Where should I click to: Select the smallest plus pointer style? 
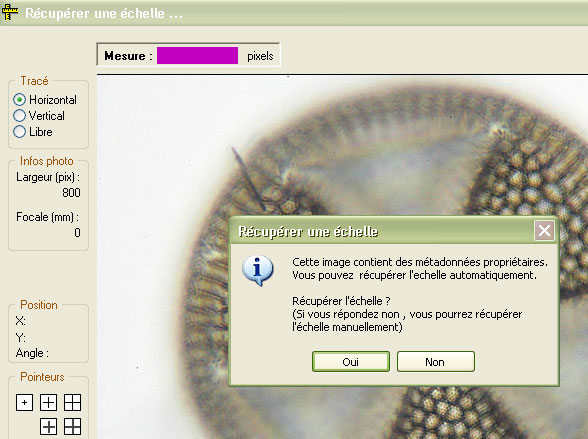pos(24,403)
